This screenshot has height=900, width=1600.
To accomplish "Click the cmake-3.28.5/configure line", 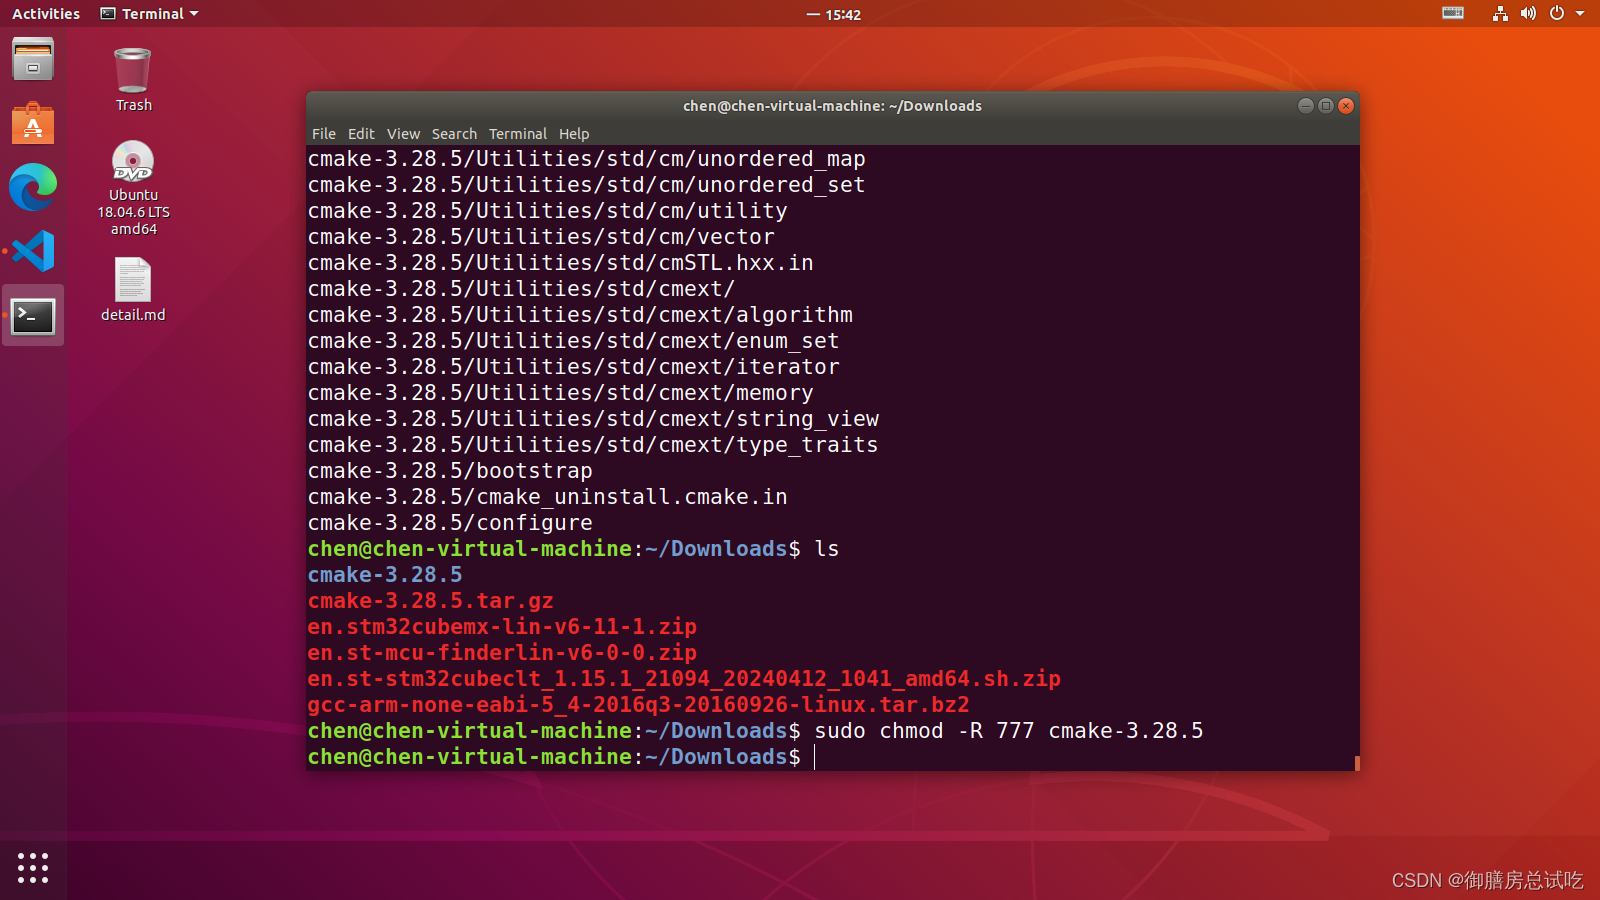I will 450,523.
